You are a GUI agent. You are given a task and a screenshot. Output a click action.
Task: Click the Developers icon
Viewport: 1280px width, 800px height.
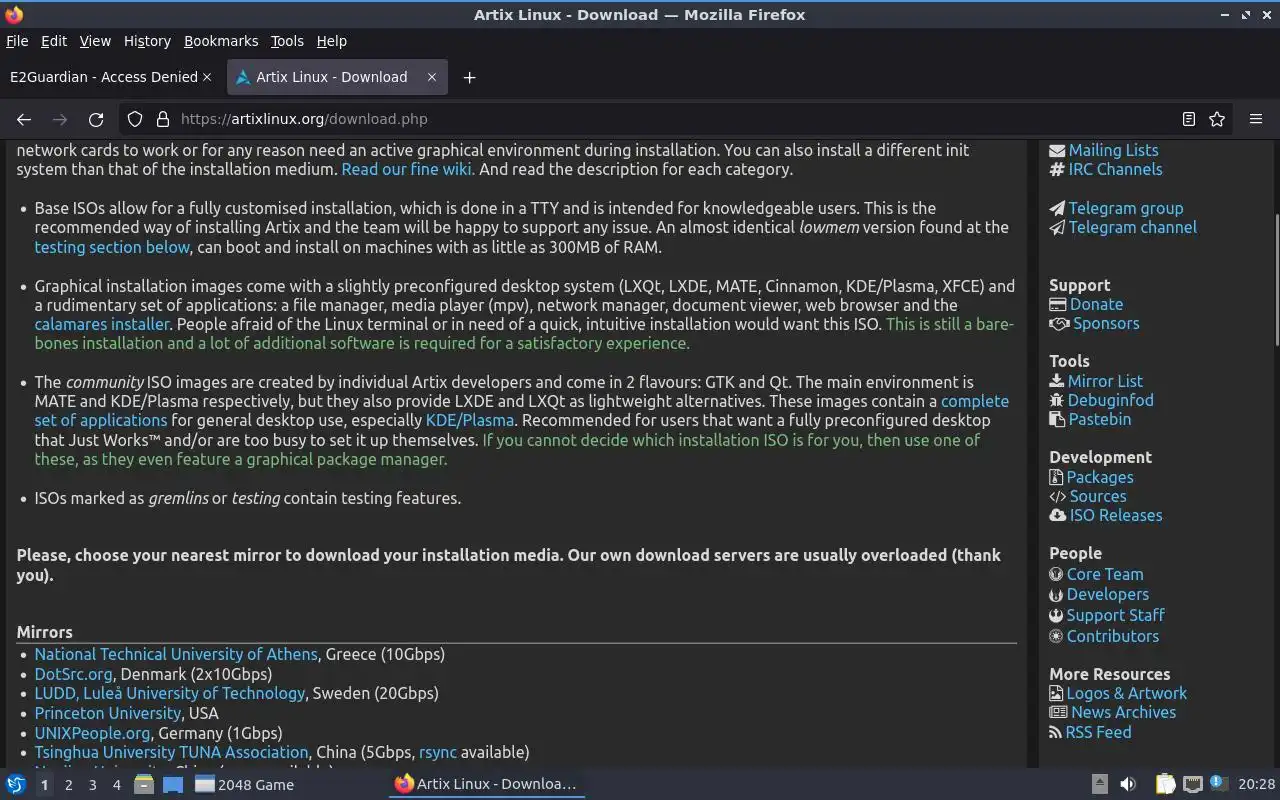point(1056,594)
